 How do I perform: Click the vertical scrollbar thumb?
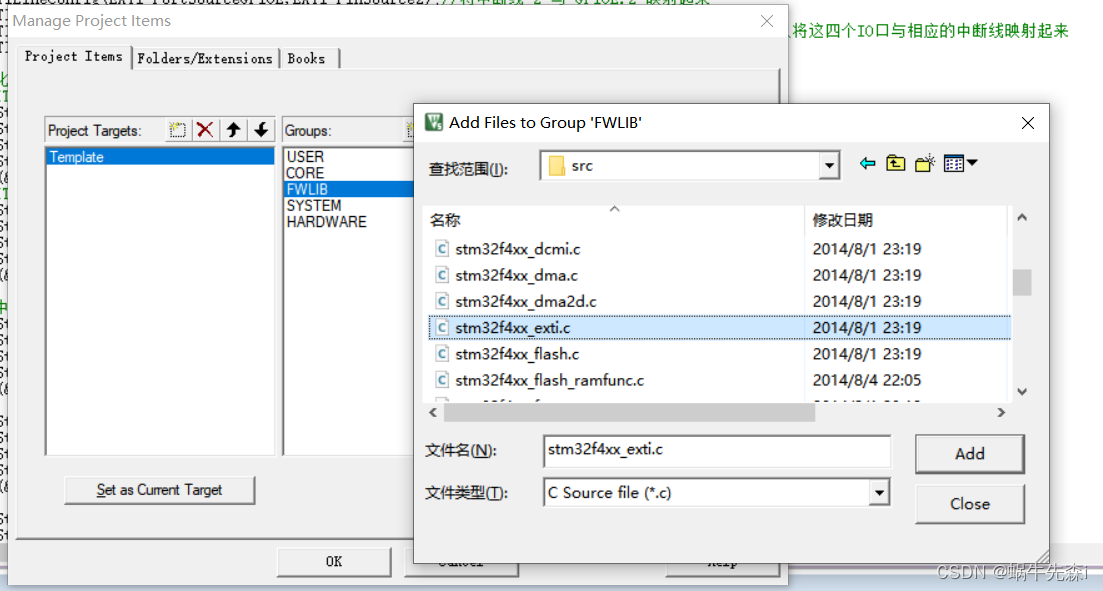1022,283
